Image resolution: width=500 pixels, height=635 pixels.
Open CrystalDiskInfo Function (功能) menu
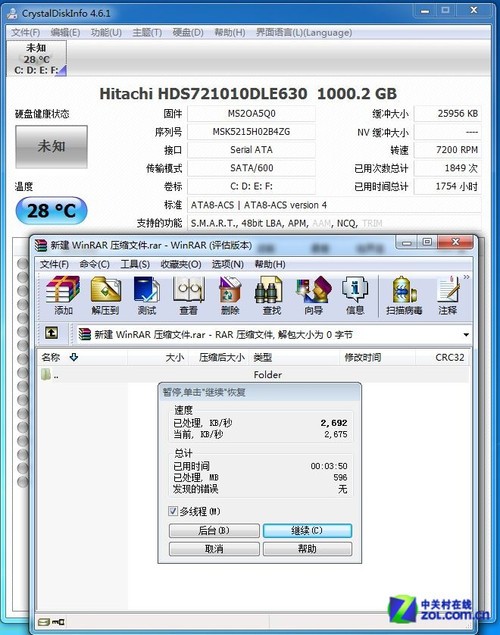[106, 32]
